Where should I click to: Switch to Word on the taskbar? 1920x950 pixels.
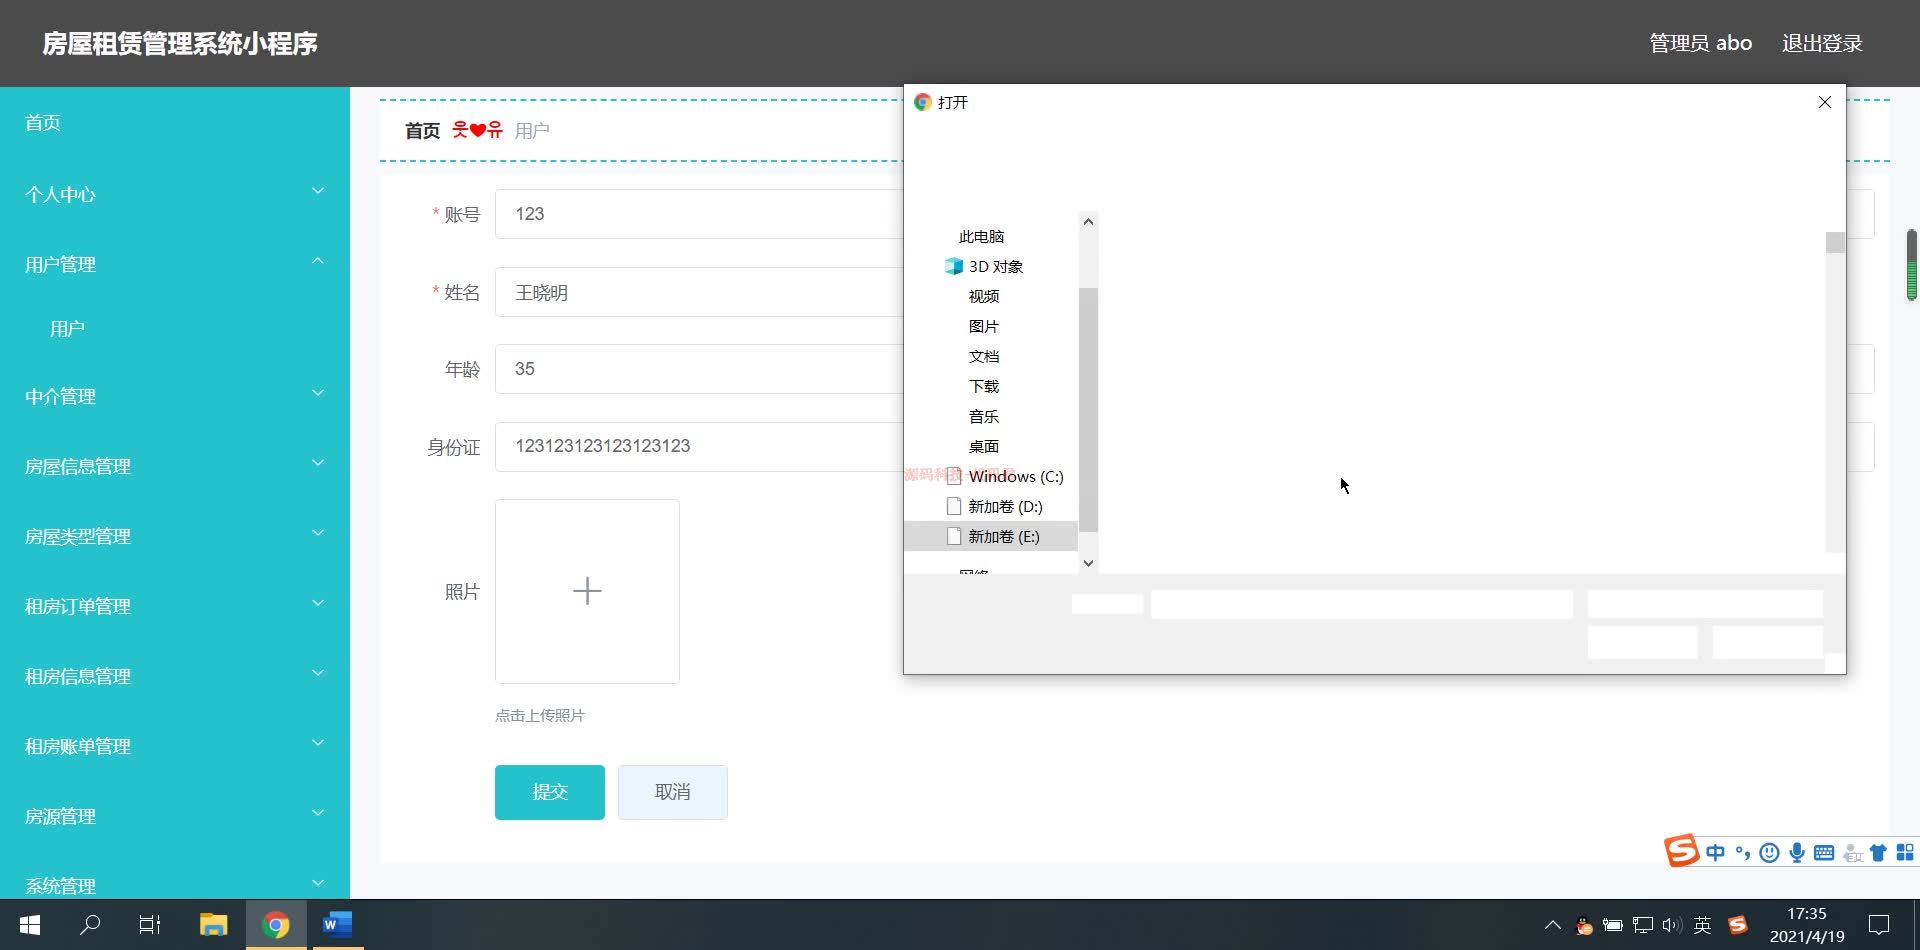[x=337, y=924]
